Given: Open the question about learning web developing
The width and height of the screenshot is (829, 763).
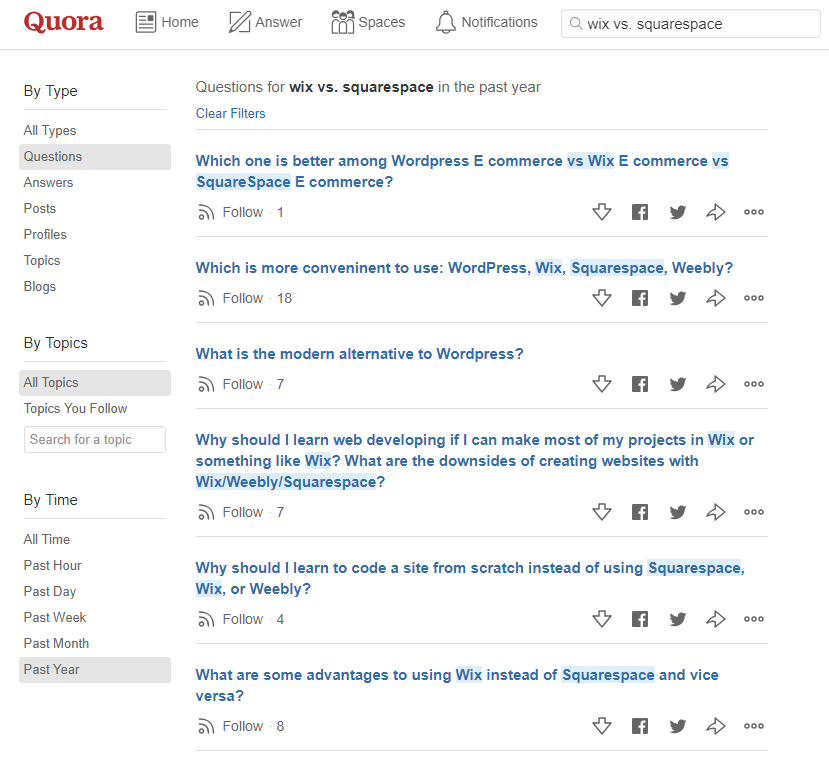Looking at the screenshot, I should pyautogui.click(x=475, y=461).
